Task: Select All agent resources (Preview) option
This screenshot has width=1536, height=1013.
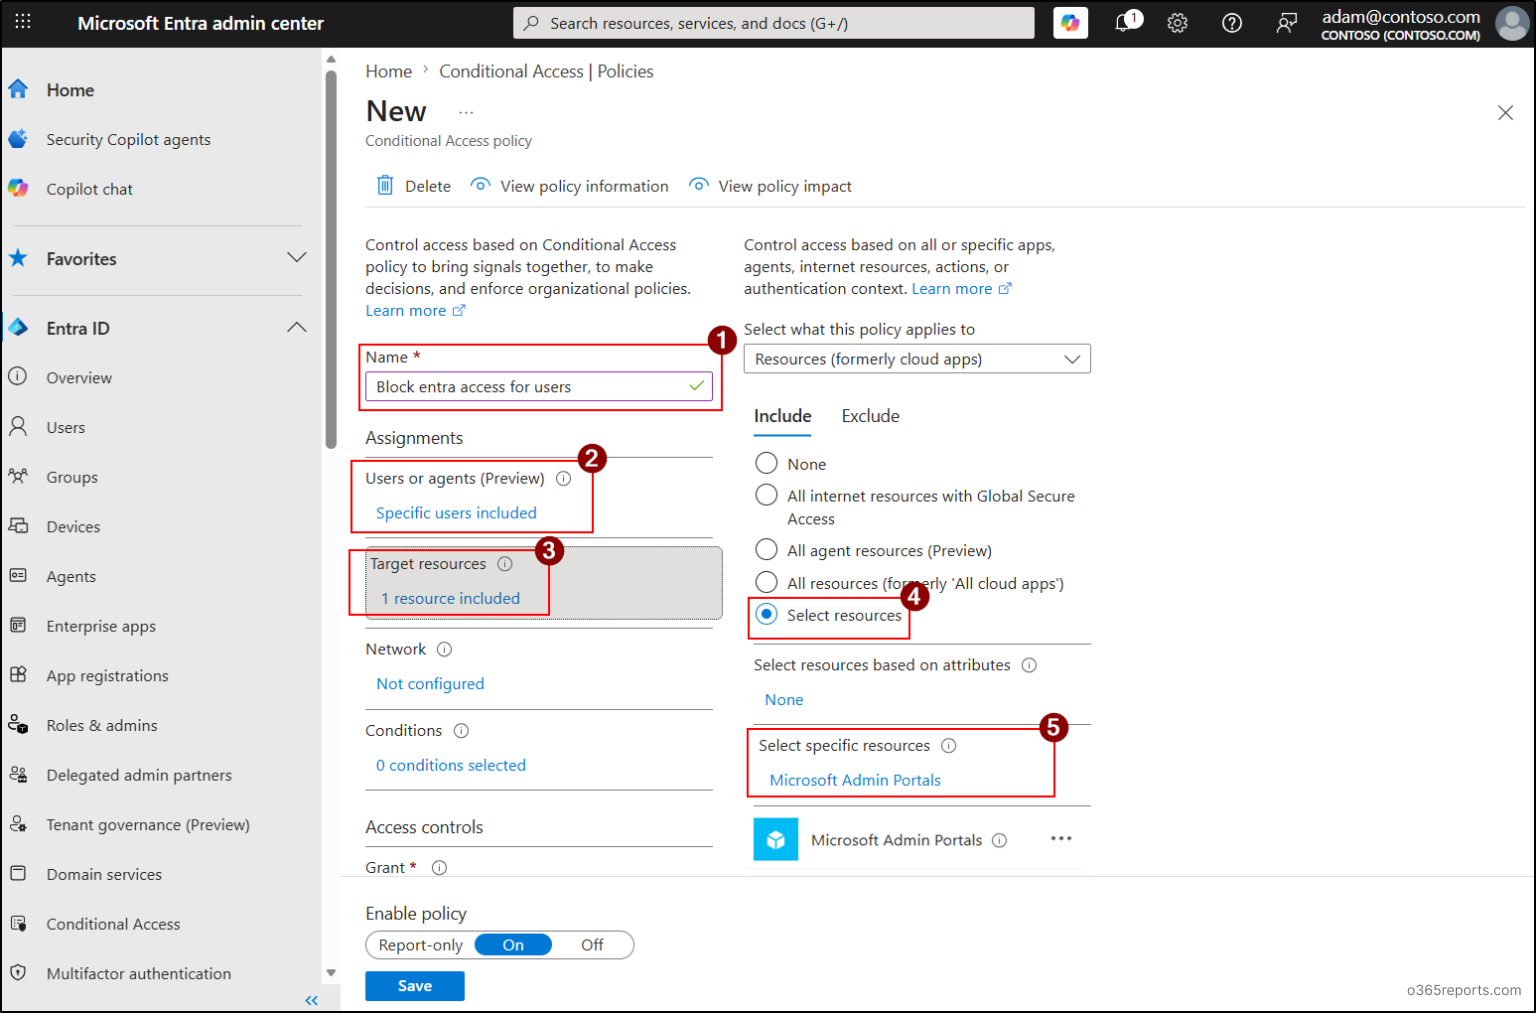Action: pos(766,550)
